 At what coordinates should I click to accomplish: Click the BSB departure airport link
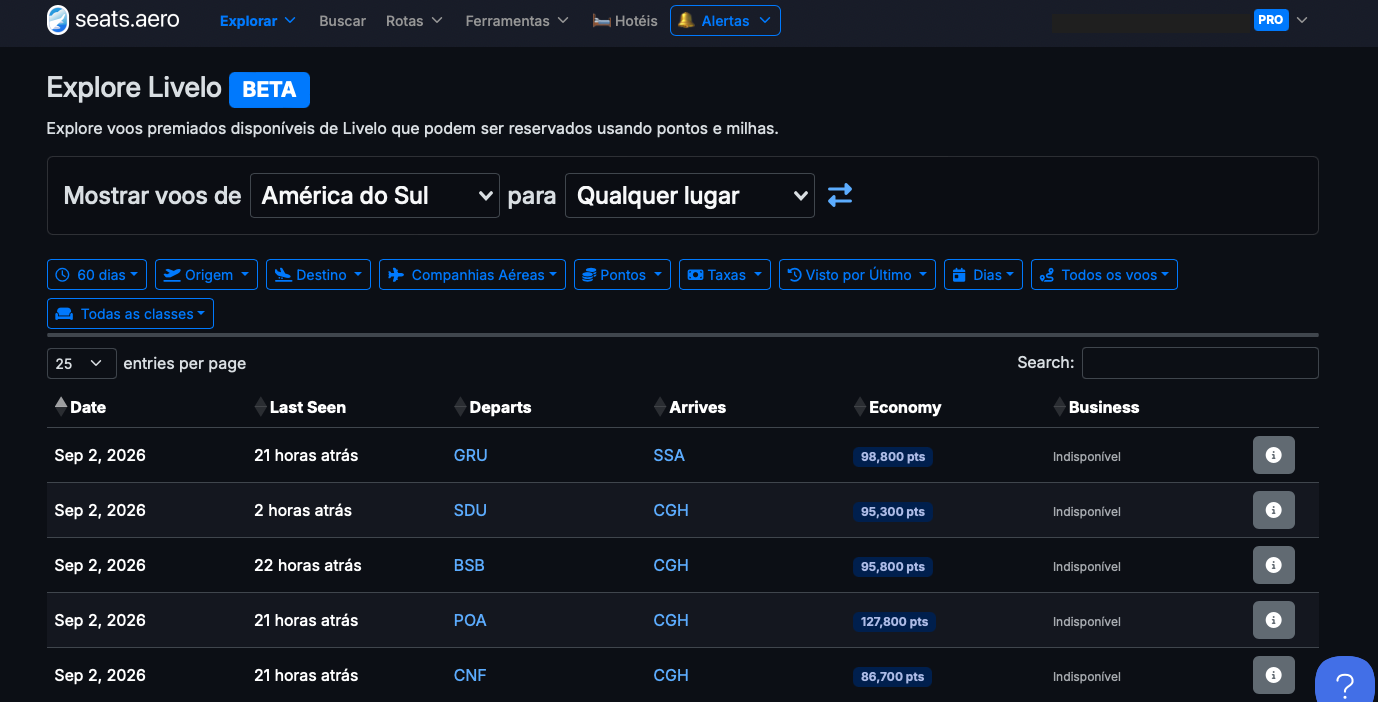tap(469, 565)
